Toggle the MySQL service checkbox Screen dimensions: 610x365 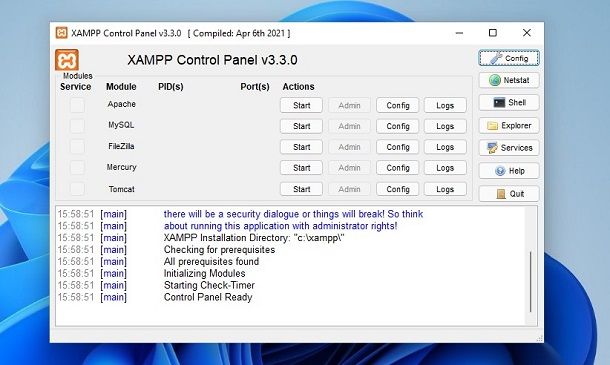[x=77, y=126]
